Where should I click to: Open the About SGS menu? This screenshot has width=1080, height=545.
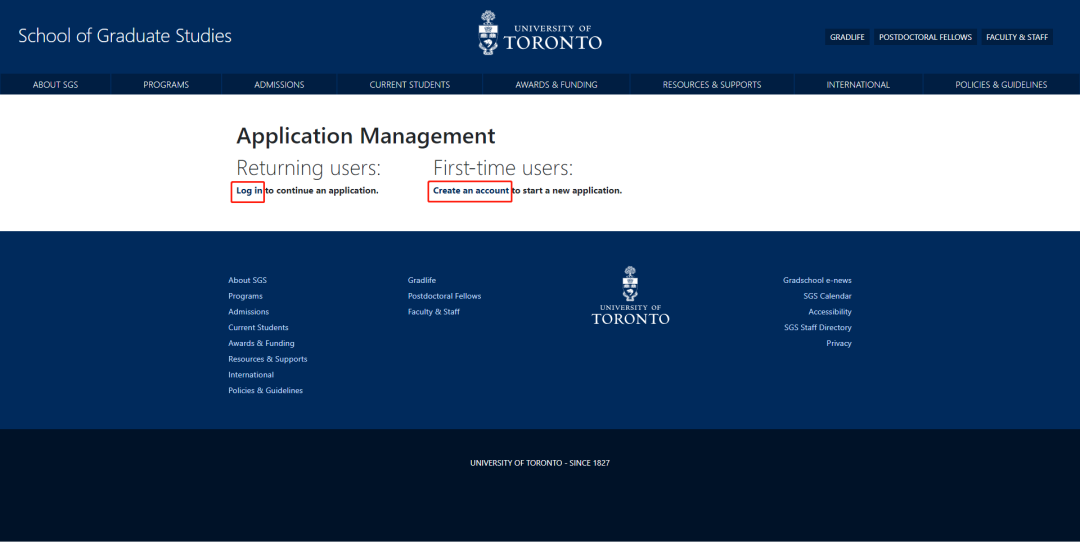coord(55,85)
